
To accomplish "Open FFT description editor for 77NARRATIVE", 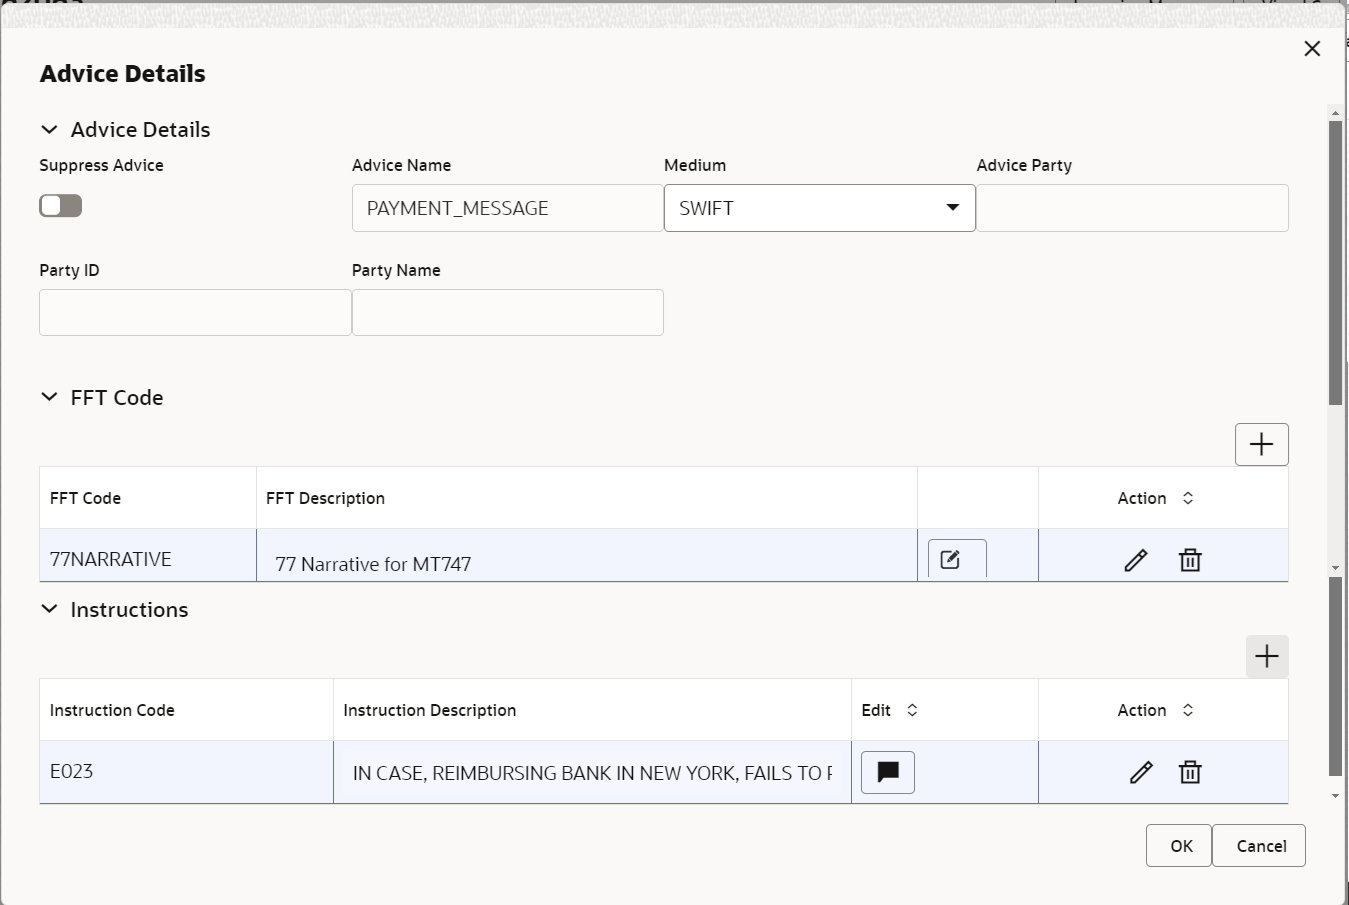I will 957,560.
